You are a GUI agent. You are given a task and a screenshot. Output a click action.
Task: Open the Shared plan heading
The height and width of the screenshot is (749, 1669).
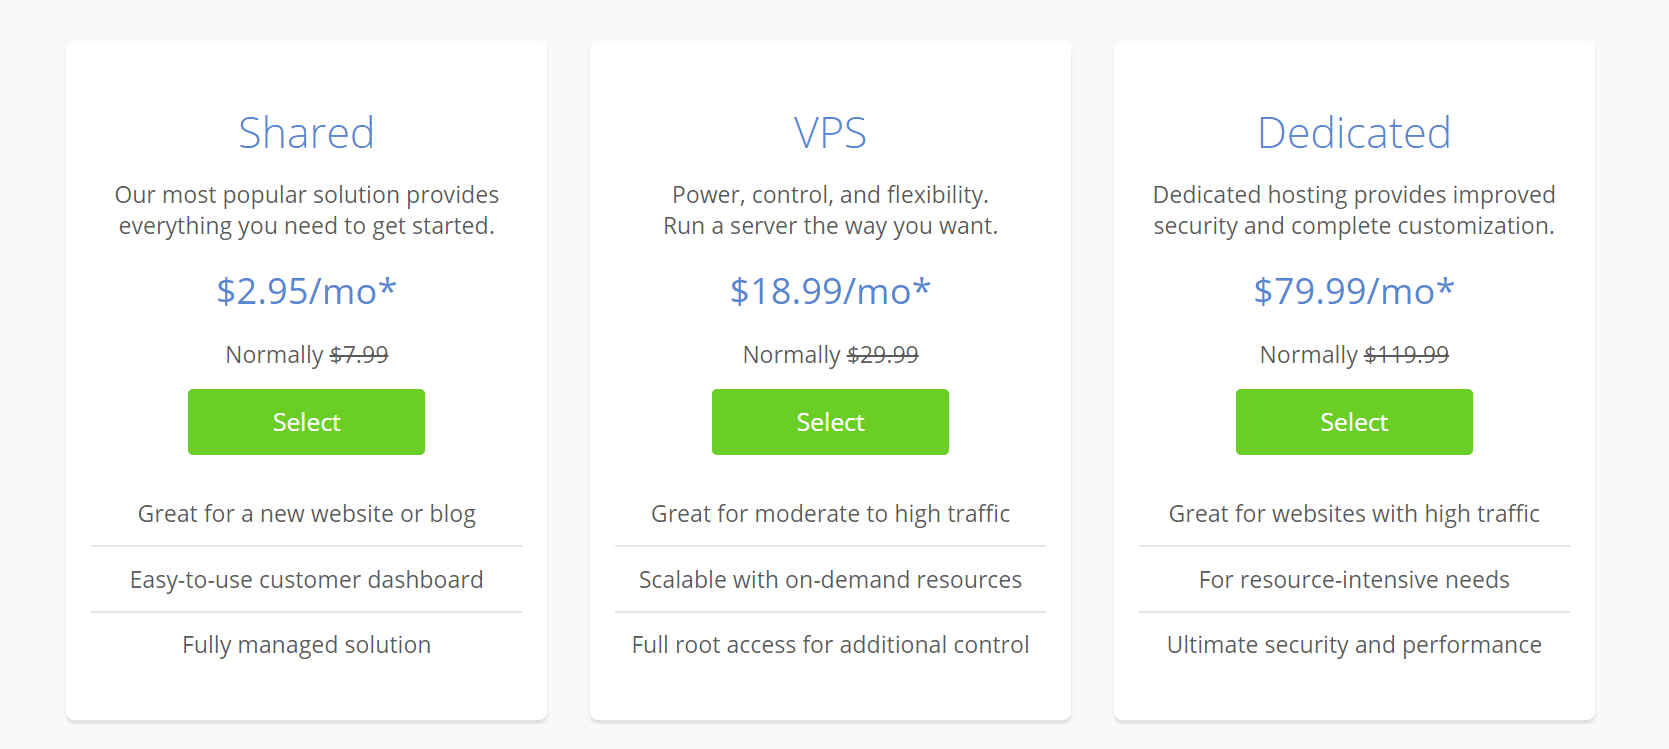point(306,133)
